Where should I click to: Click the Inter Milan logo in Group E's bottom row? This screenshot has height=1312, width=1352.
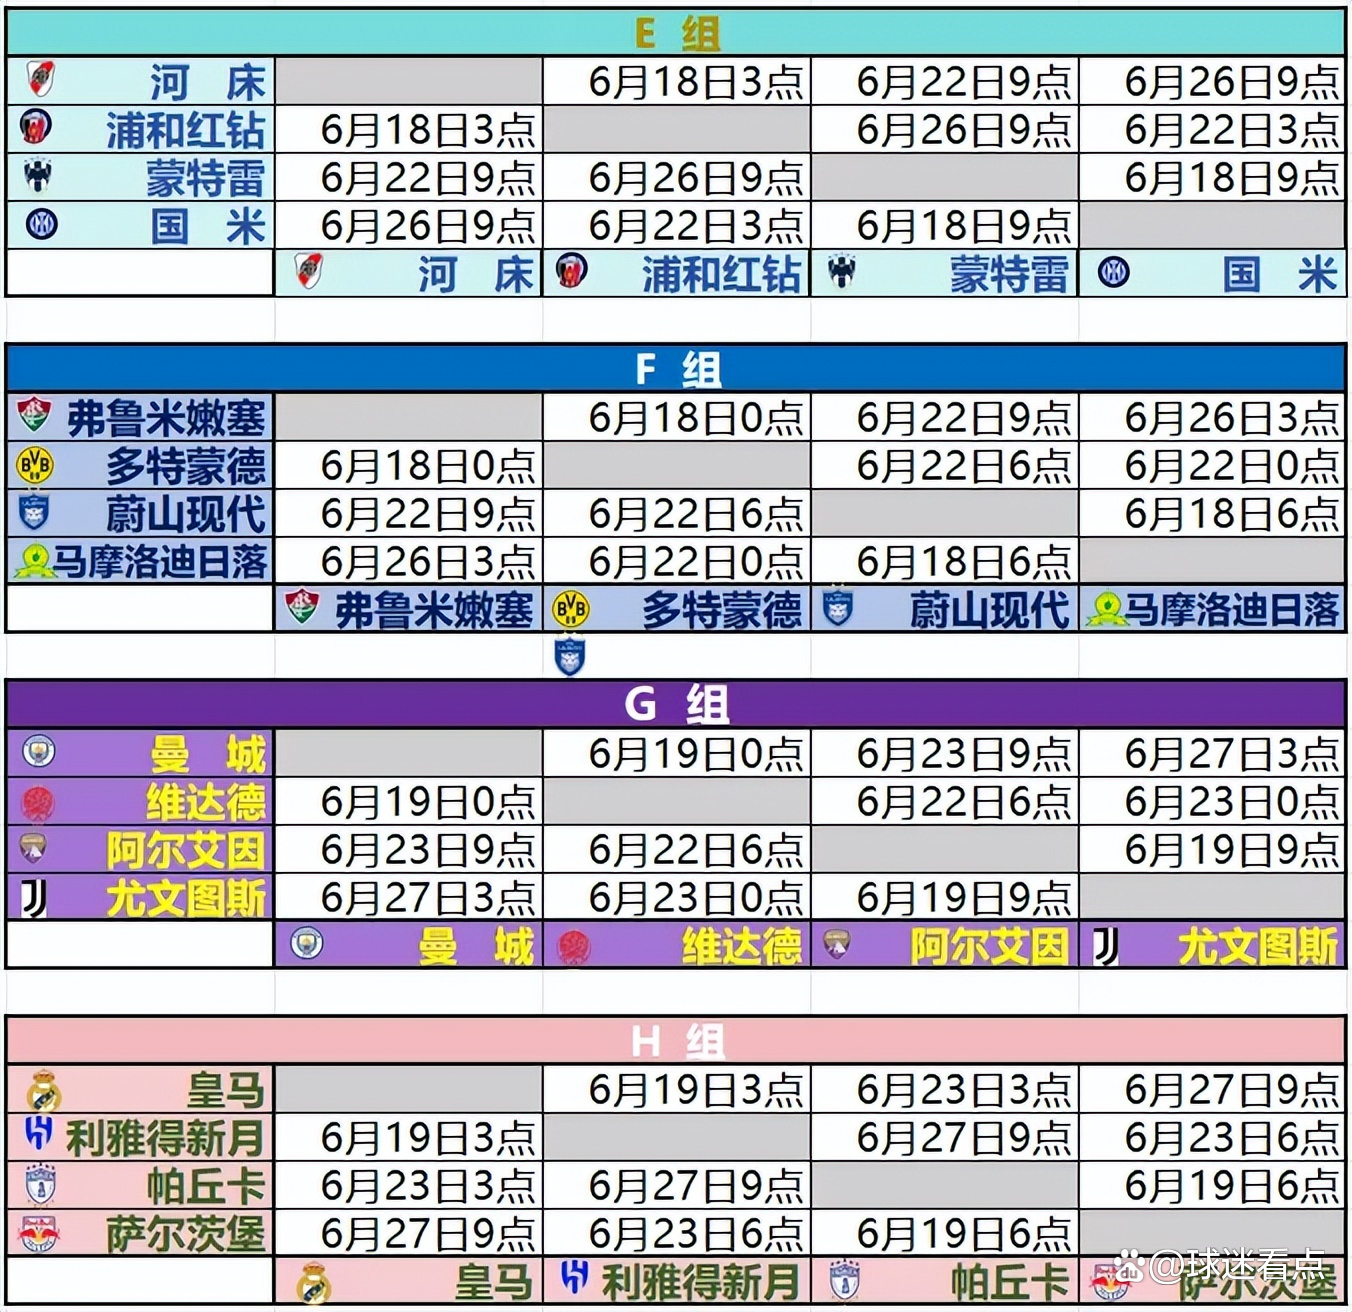(1113, 272)
